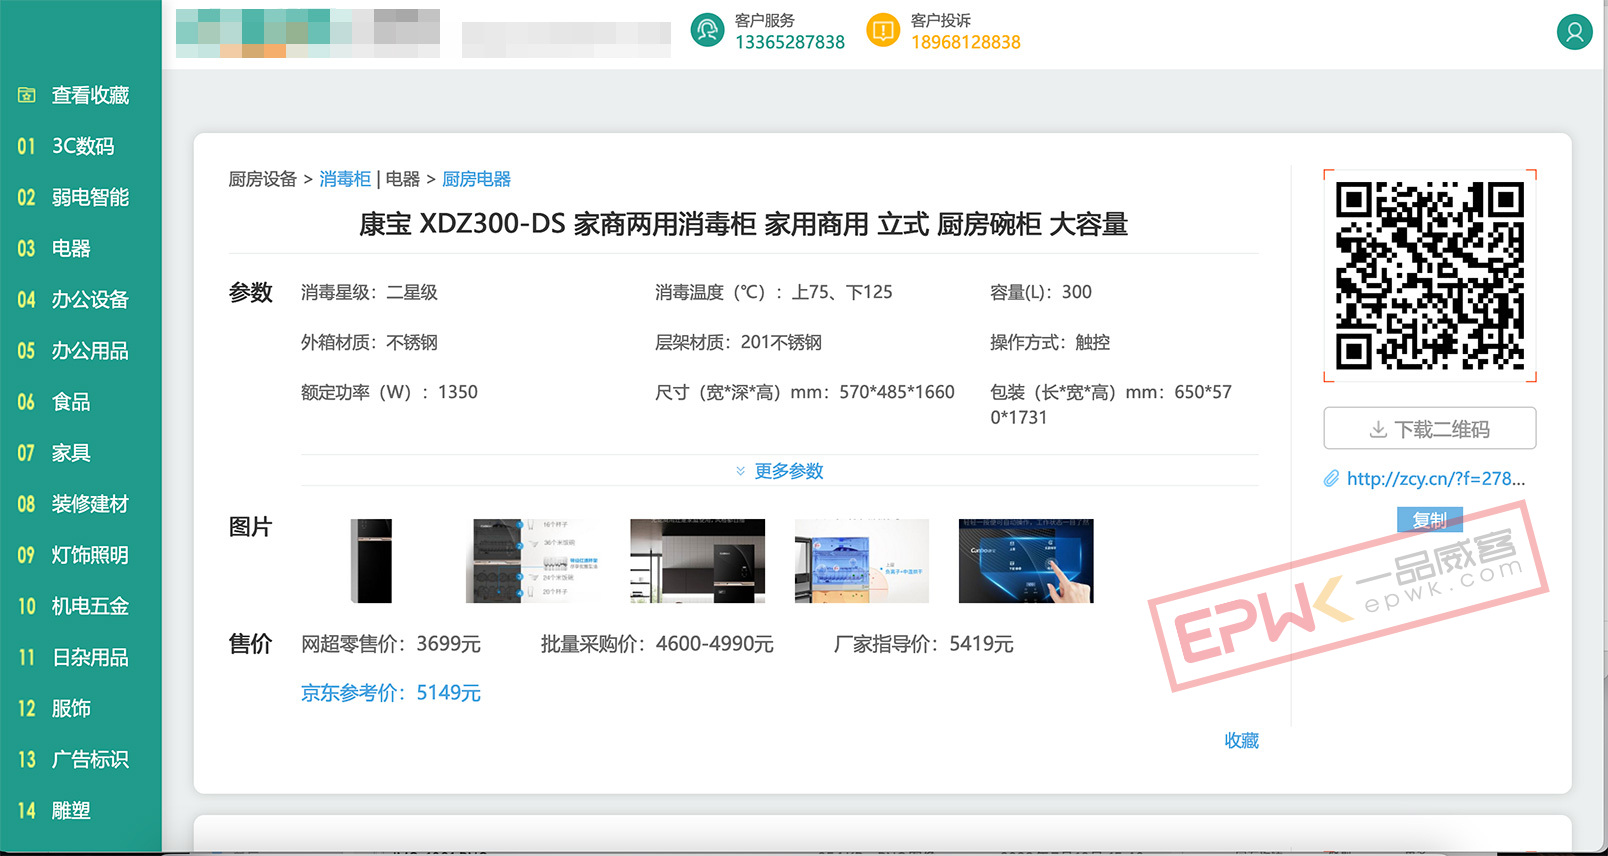Click 收藏 to favorite this product

click(x=1241, y=741)
